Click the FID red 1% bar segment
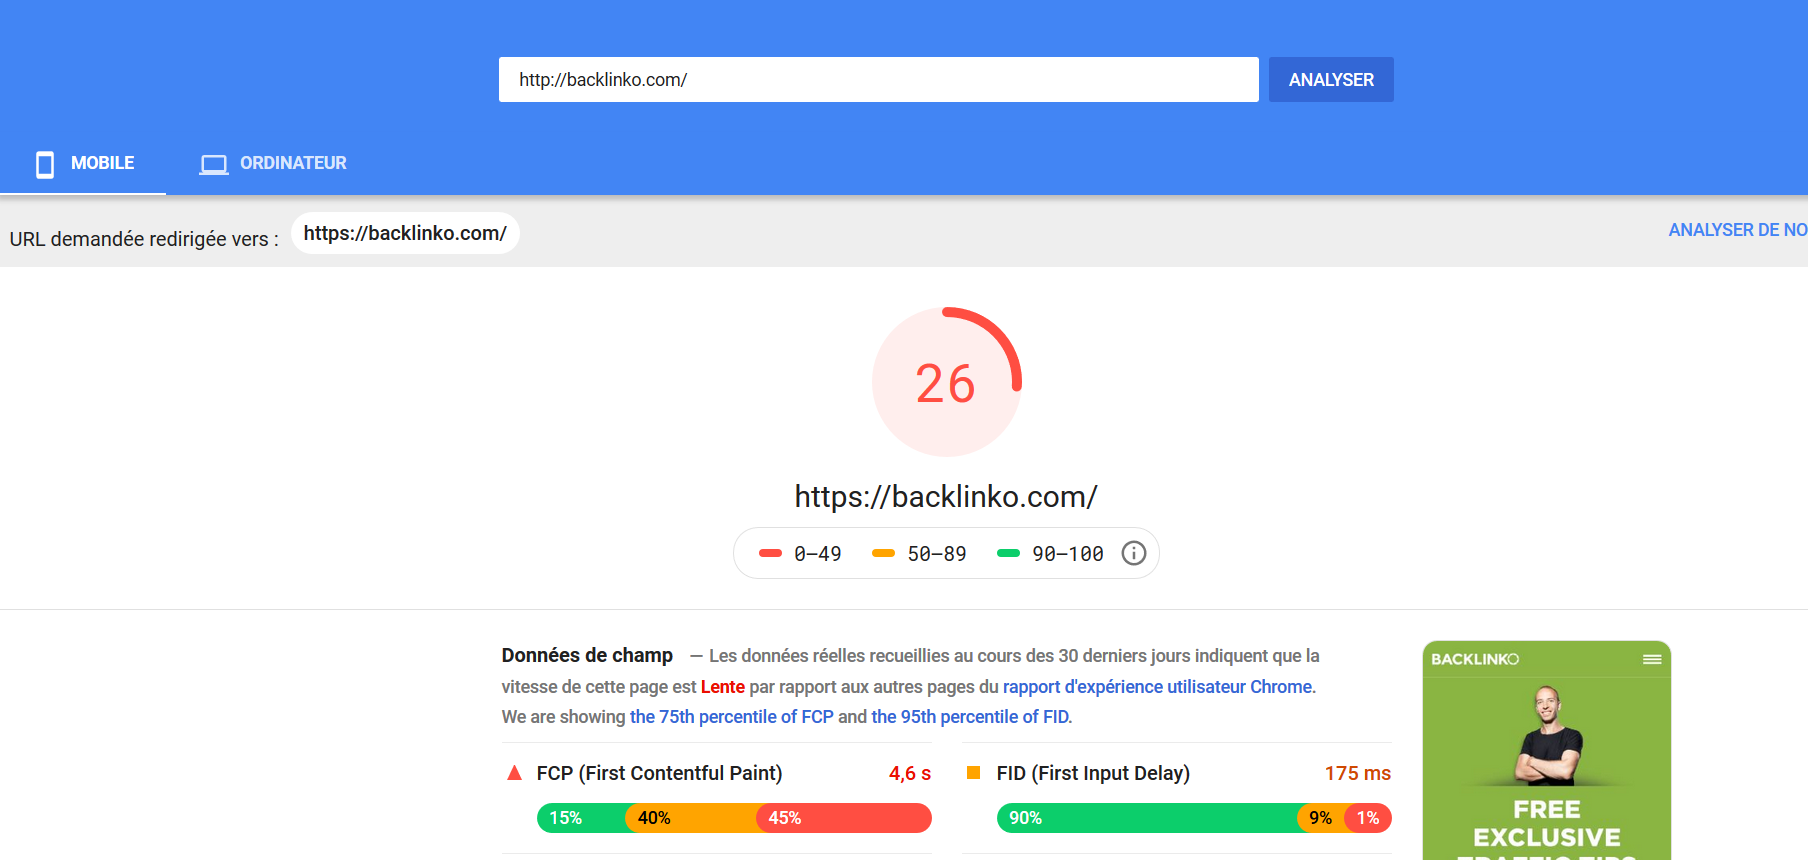This screenshot has height=860, width=1808. [x=1368, y=818]
